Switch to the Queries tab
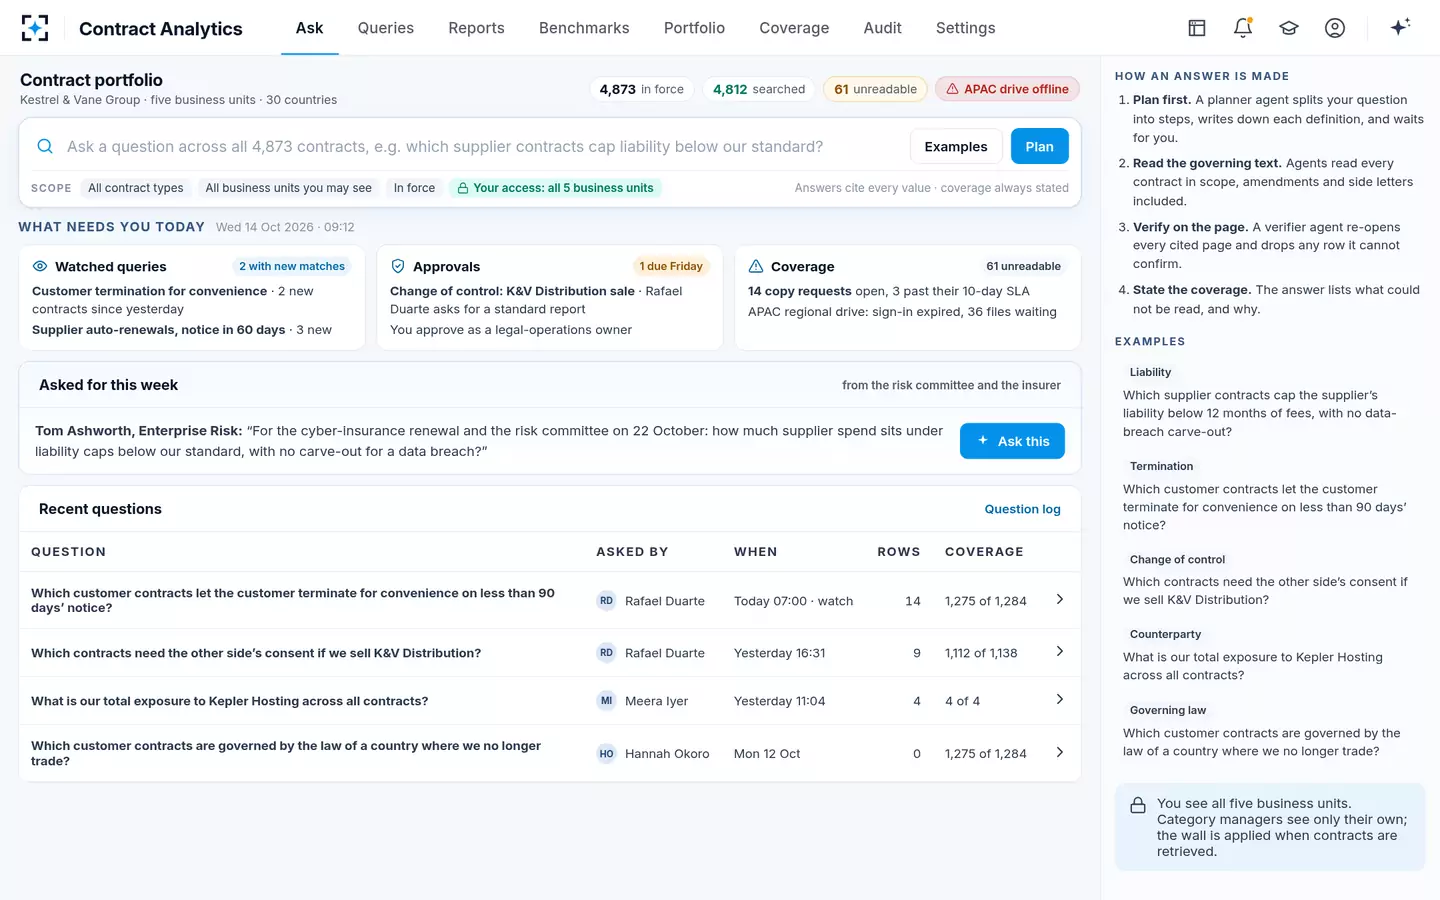The height and width of the screenshot is (900, 1440). [x=386, y=28]
